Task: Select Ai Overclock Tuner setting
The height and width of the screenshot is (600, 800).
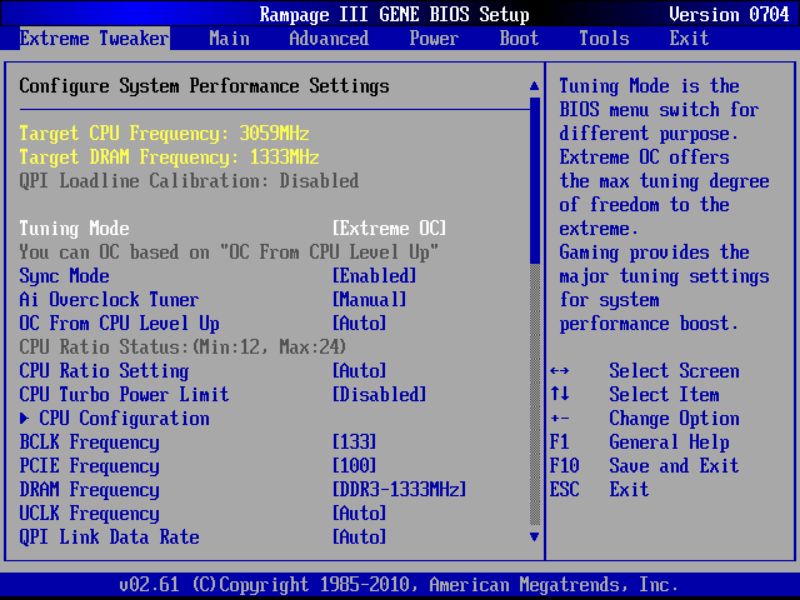Action: tap(109, 299)
